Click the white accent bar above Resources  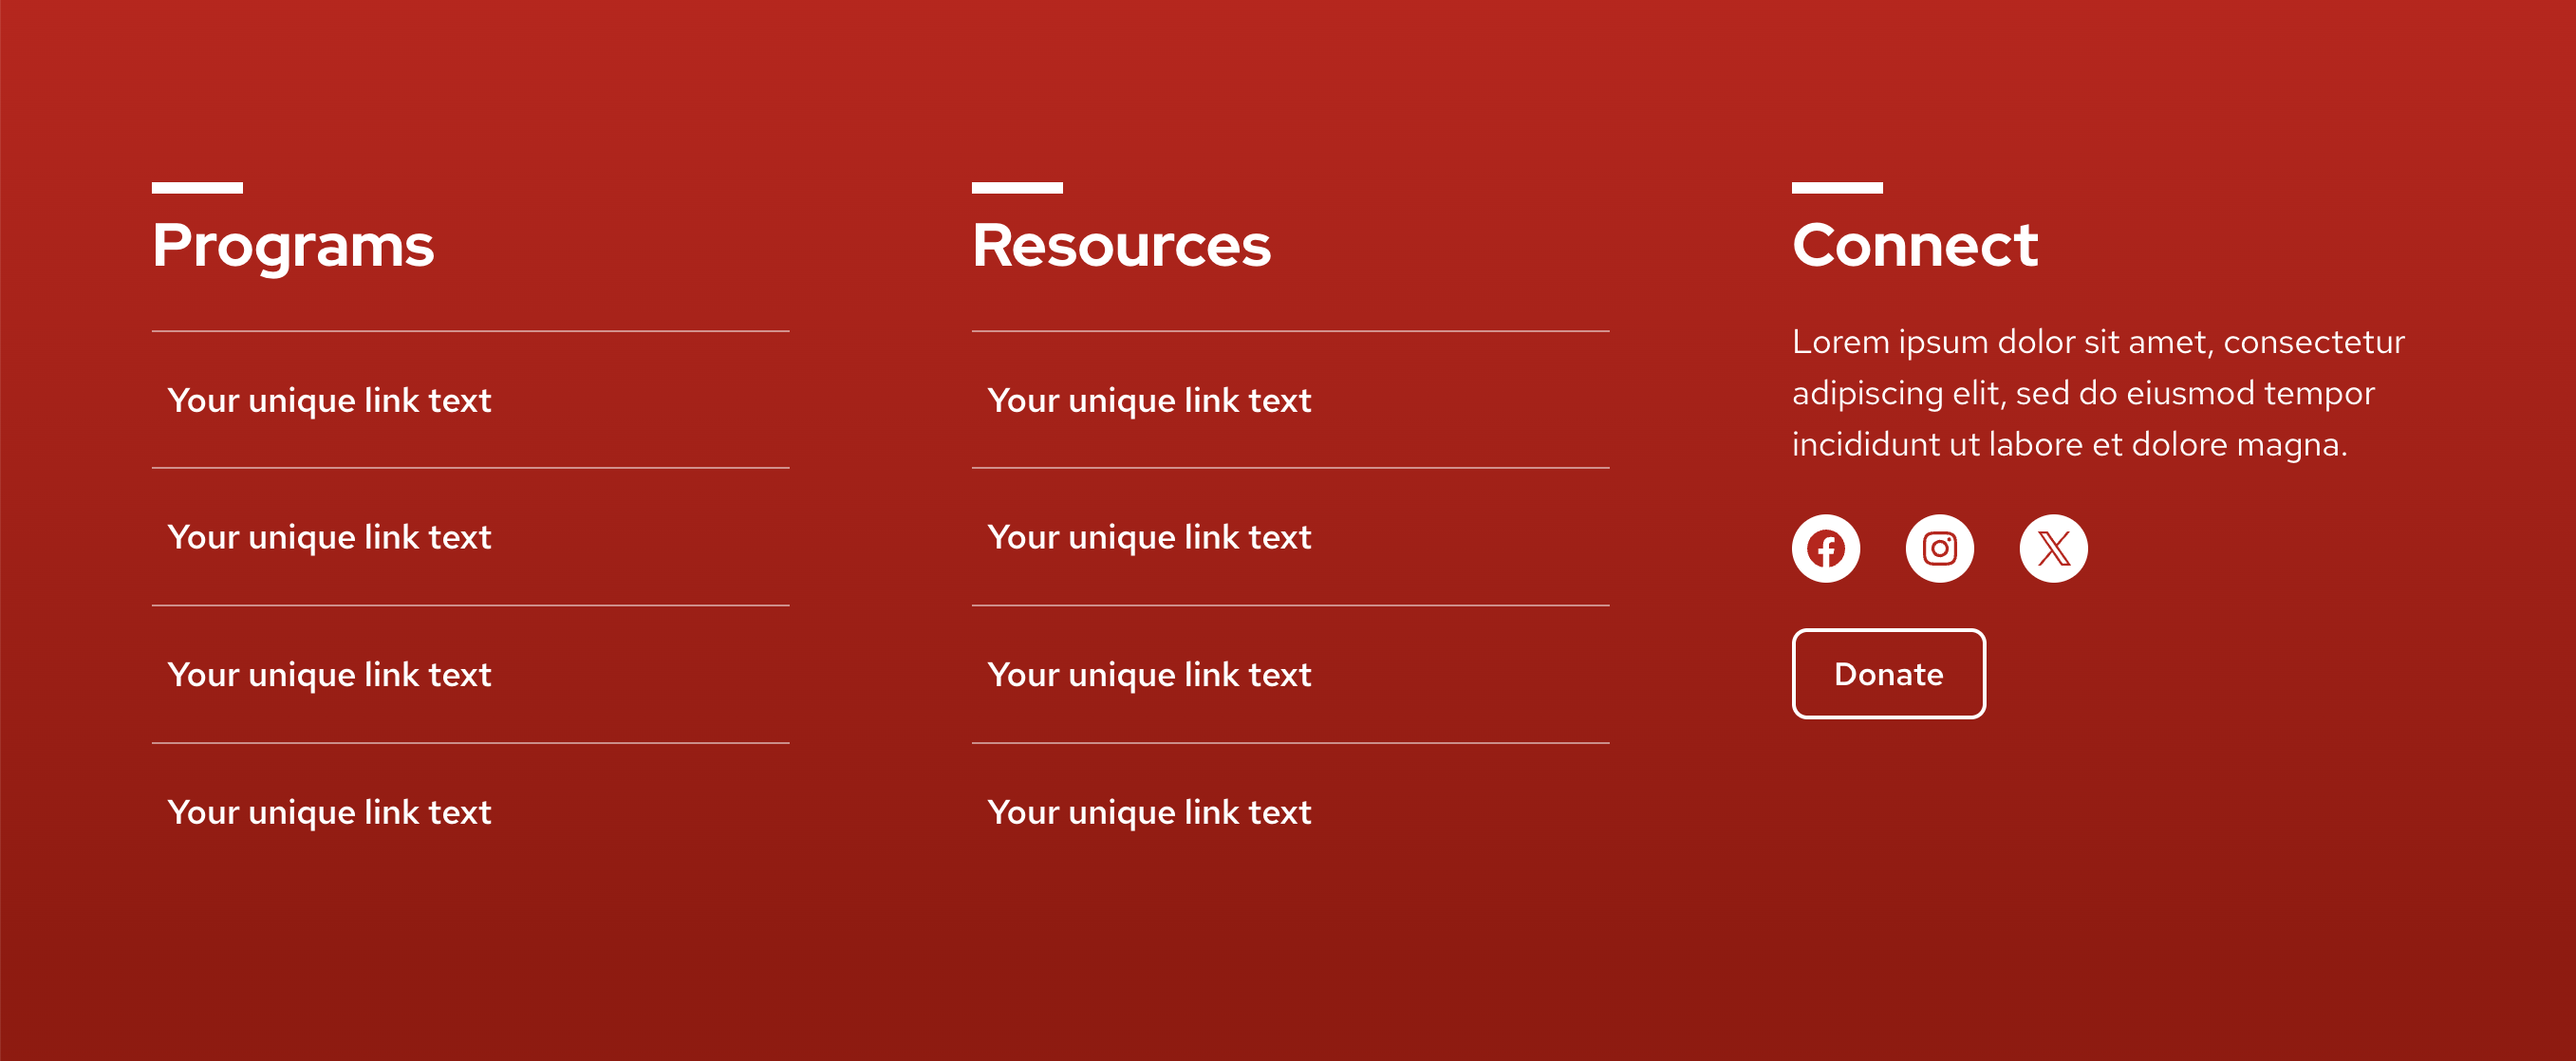pyautogui.click(x=1017, y=187)
